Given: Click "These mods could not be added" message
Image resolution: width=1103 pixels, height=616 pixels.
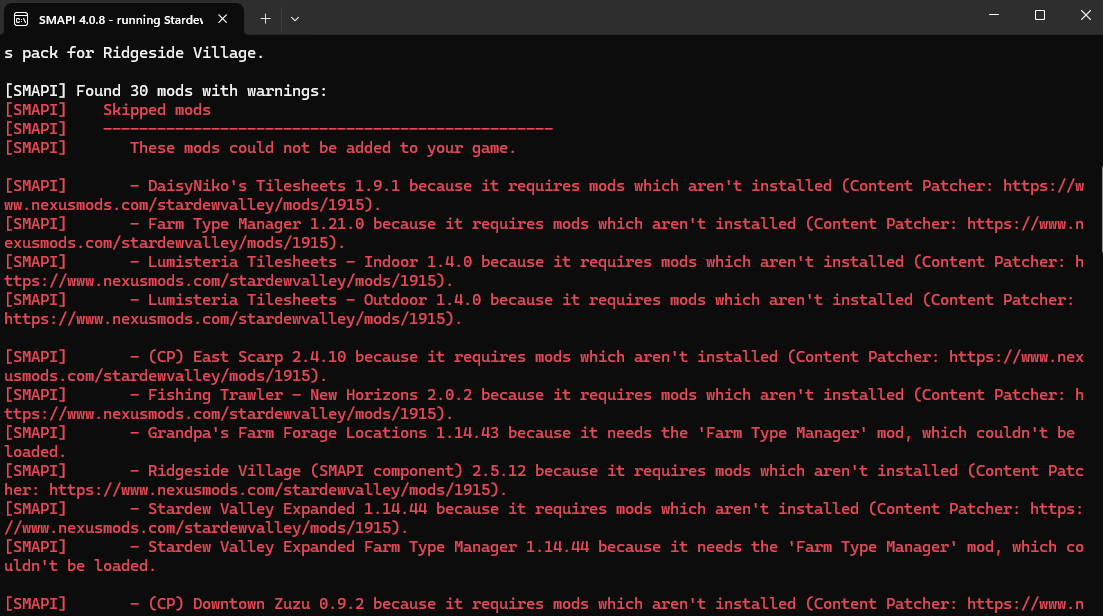Looking at the screenshot, I should click(322, 148).
